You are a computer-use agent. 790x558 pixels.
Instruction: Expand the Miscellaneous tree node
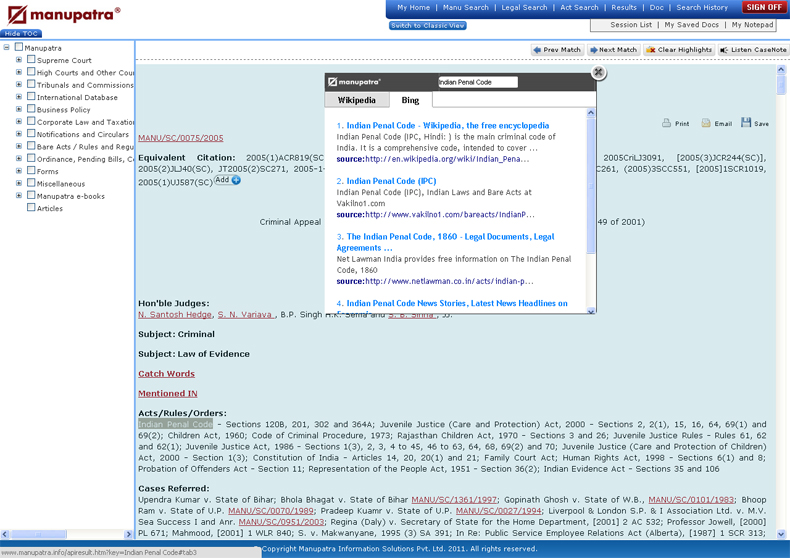pos(19,183)
